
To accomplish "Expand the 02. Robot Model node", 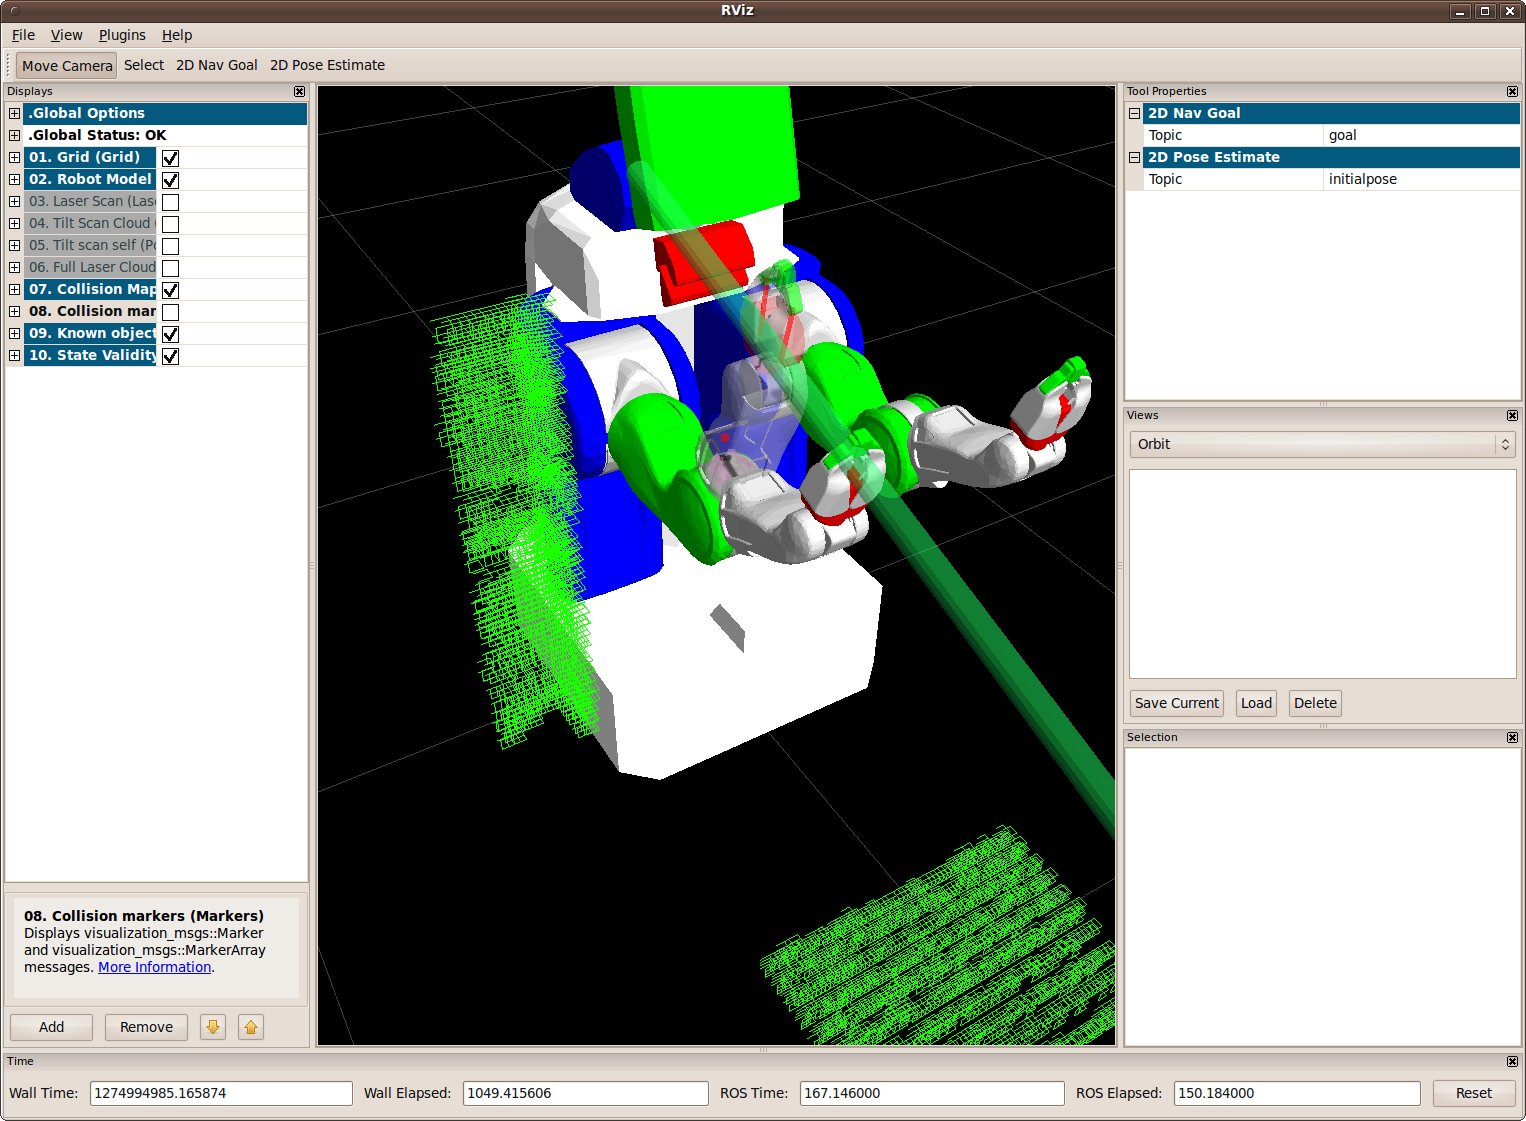I will point(14,179).
